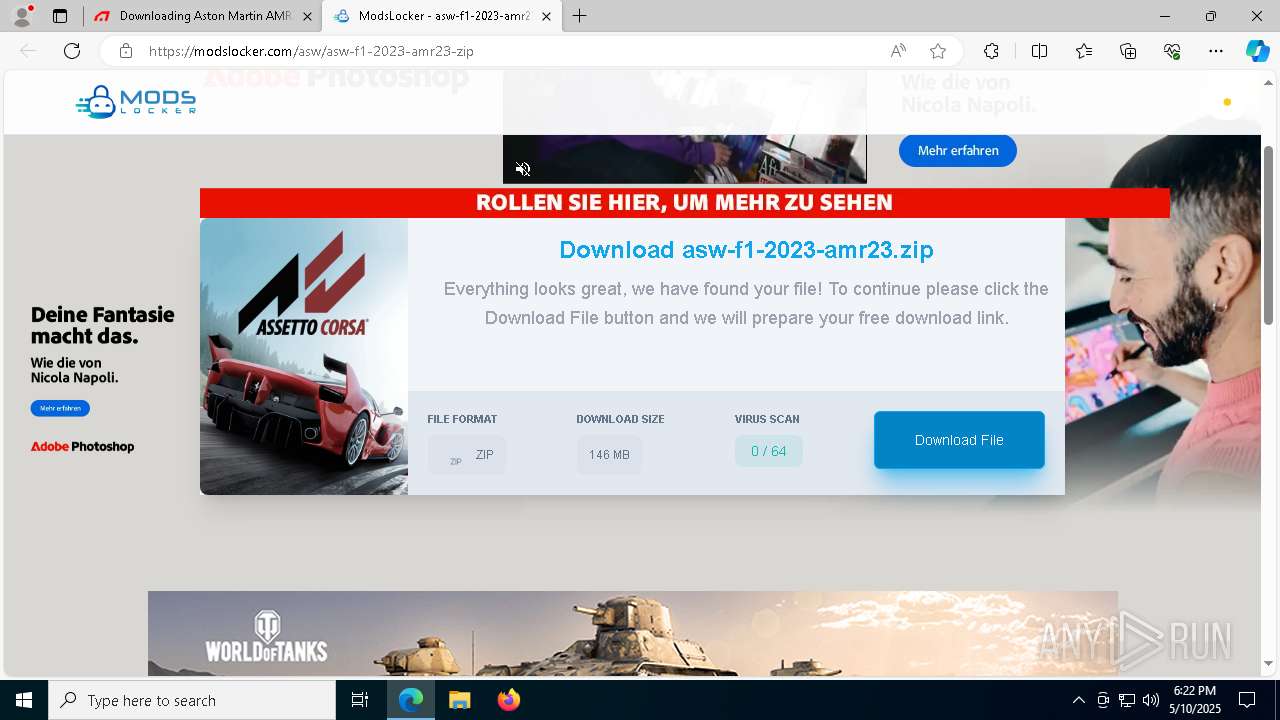Click the World of Tanks banner ad
1280x720 pixels.
pyautogui.click(x=633, y=634)
